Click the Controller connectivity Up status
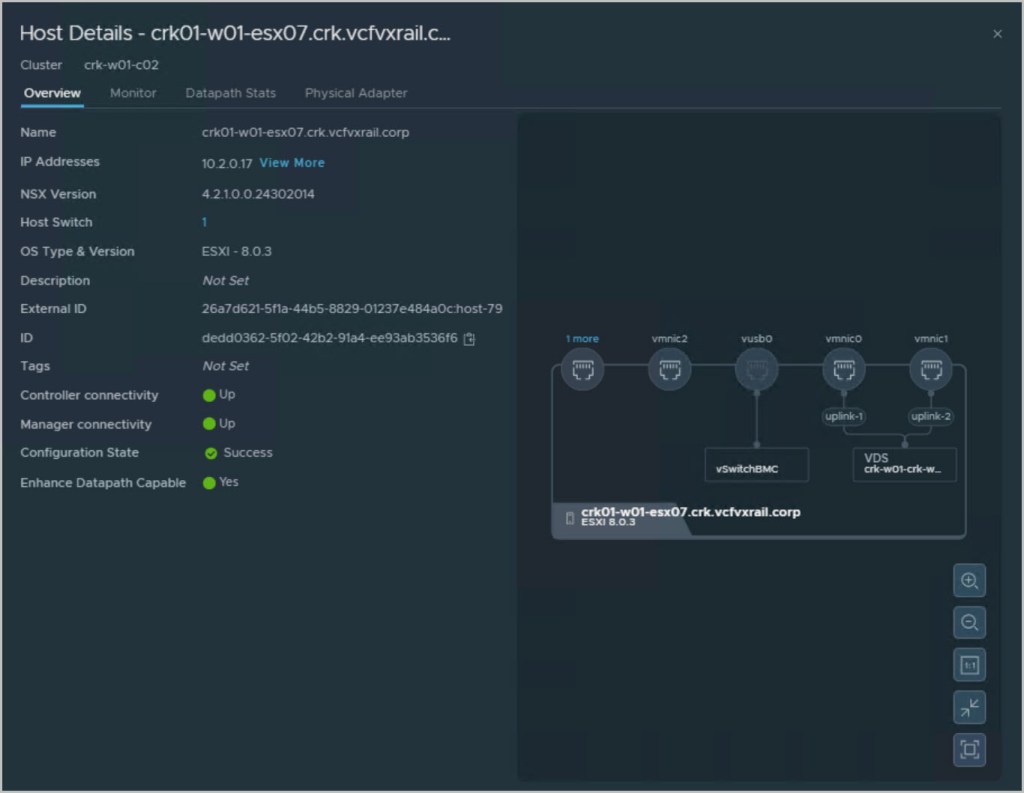This screenshot has width=1024, height=793. coord(219,395)
